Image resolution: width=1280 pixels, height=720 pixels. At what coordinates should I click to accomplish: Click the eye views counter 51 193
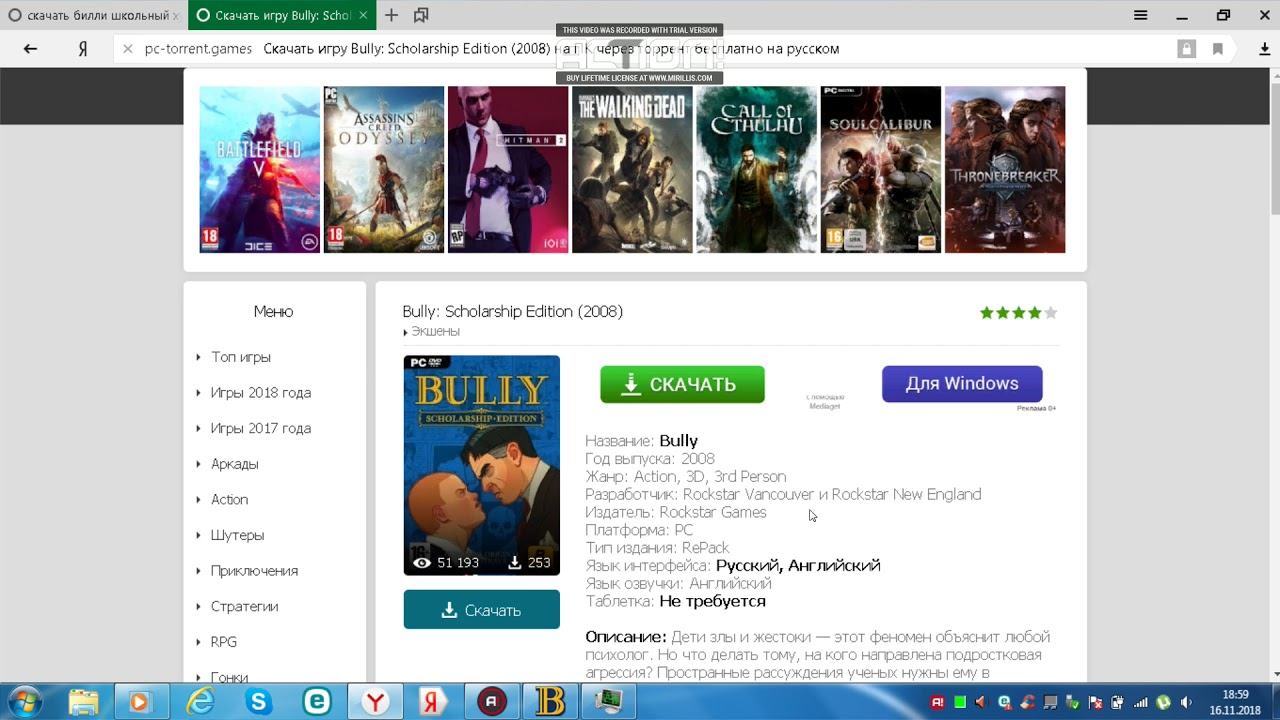(446, 563)
